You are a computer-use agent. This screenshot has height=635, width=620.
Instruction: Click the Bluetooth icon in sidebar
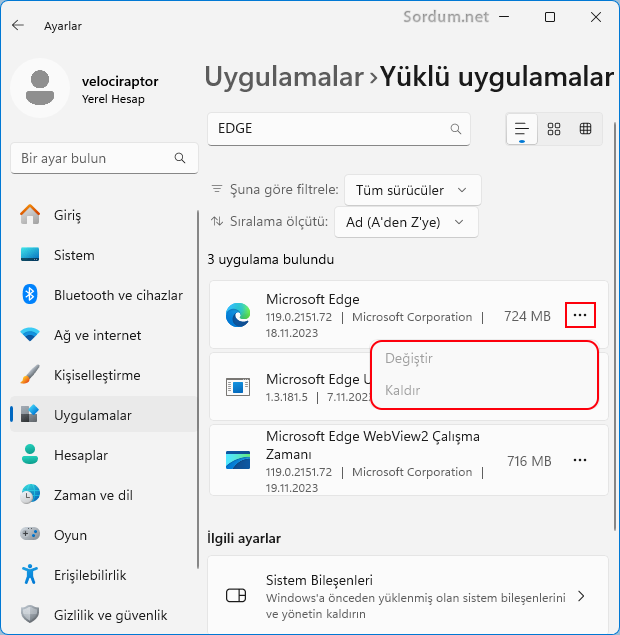pos(30,294)
